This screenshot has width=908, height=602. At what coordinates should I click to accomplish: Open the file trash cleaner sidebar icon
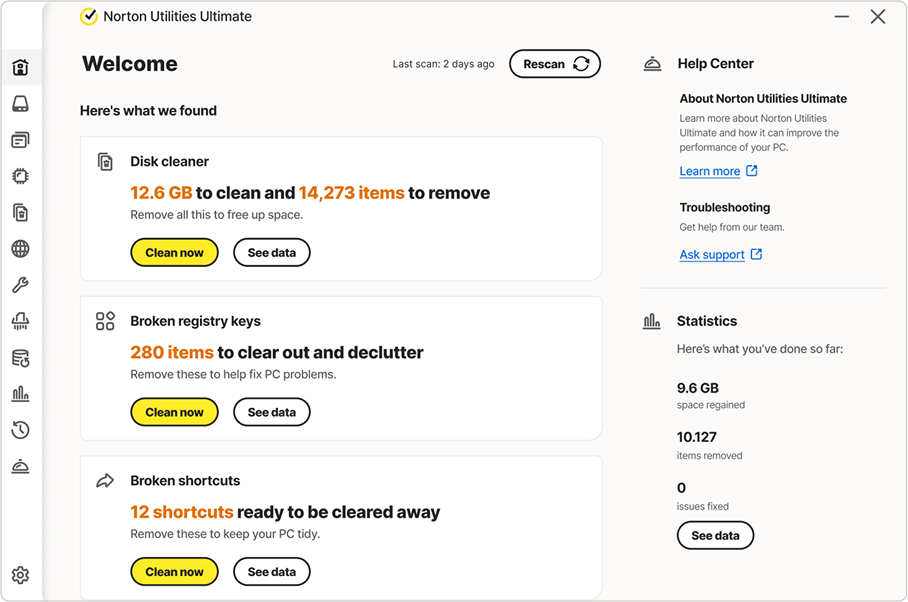click(20, 212)
